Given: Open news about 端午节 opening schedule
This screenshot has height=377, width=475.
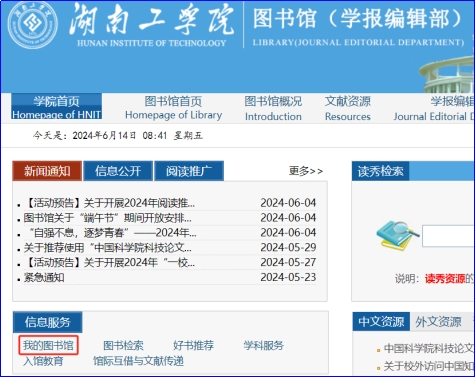Looking at the screenshot, I should point(107,218).
